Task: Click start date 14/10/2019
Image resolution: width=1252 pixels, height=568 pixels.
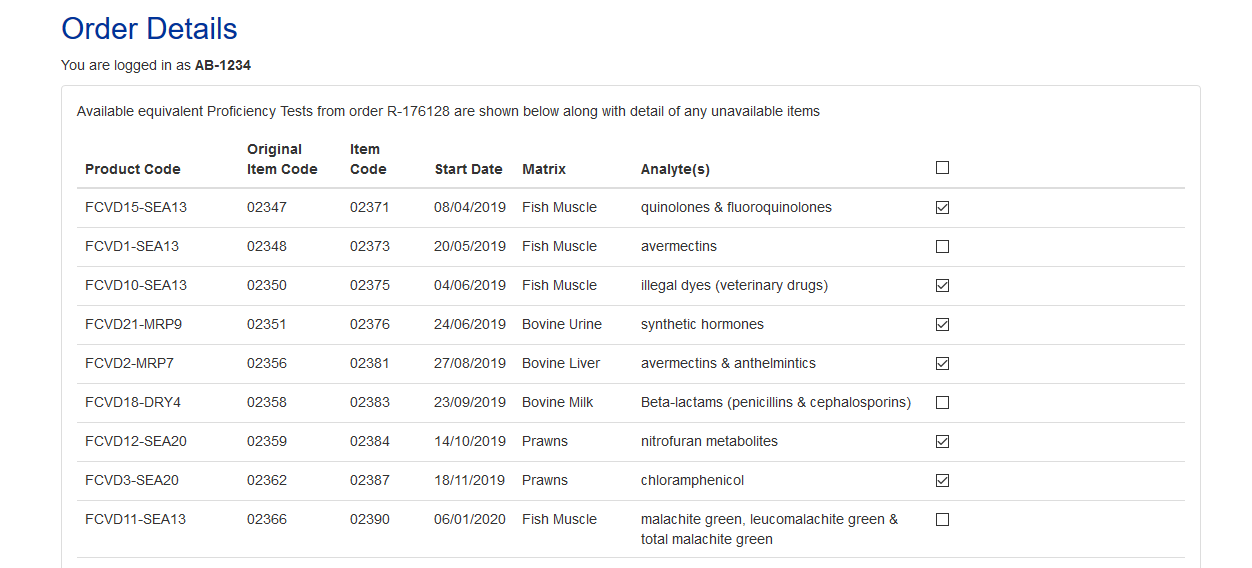Action: tap(470, 441)
